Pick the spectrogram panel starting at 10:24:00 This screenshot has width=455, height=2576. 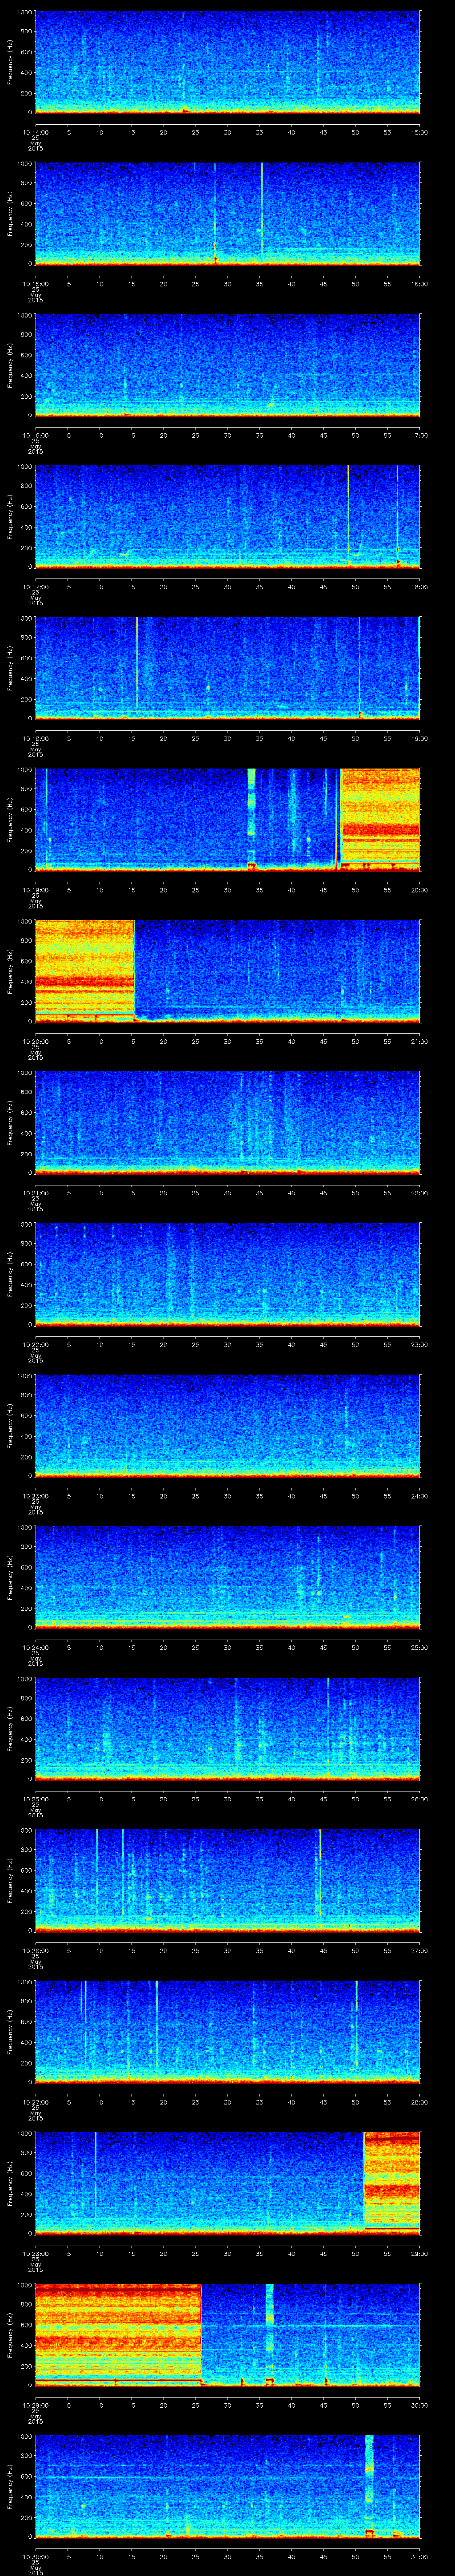[x=227, y=1577]
